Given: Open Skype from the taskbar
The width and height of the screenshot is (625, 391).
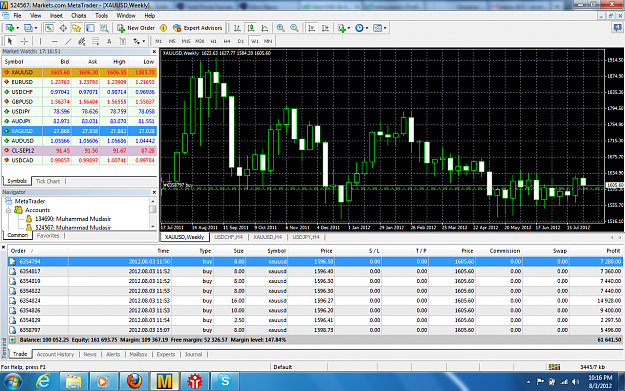Looking at the screenshot, I should [225, 381].
